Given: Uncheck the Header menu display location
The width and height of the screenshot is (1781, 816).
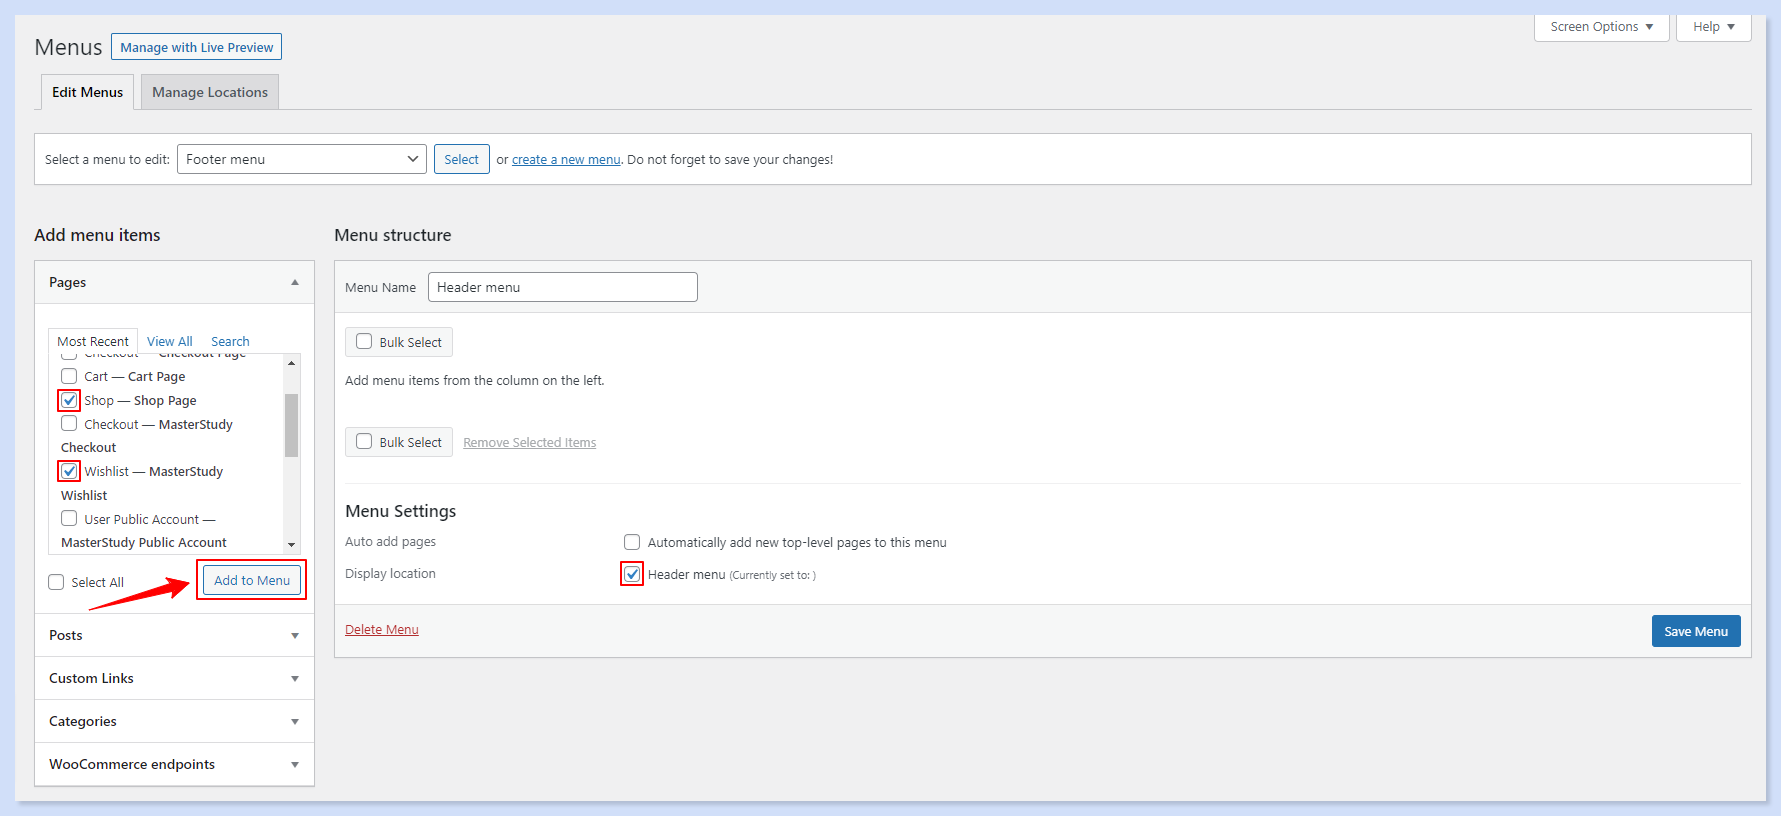Looking at the screenshot, I should pyautogui.click(x=632, y=574).
